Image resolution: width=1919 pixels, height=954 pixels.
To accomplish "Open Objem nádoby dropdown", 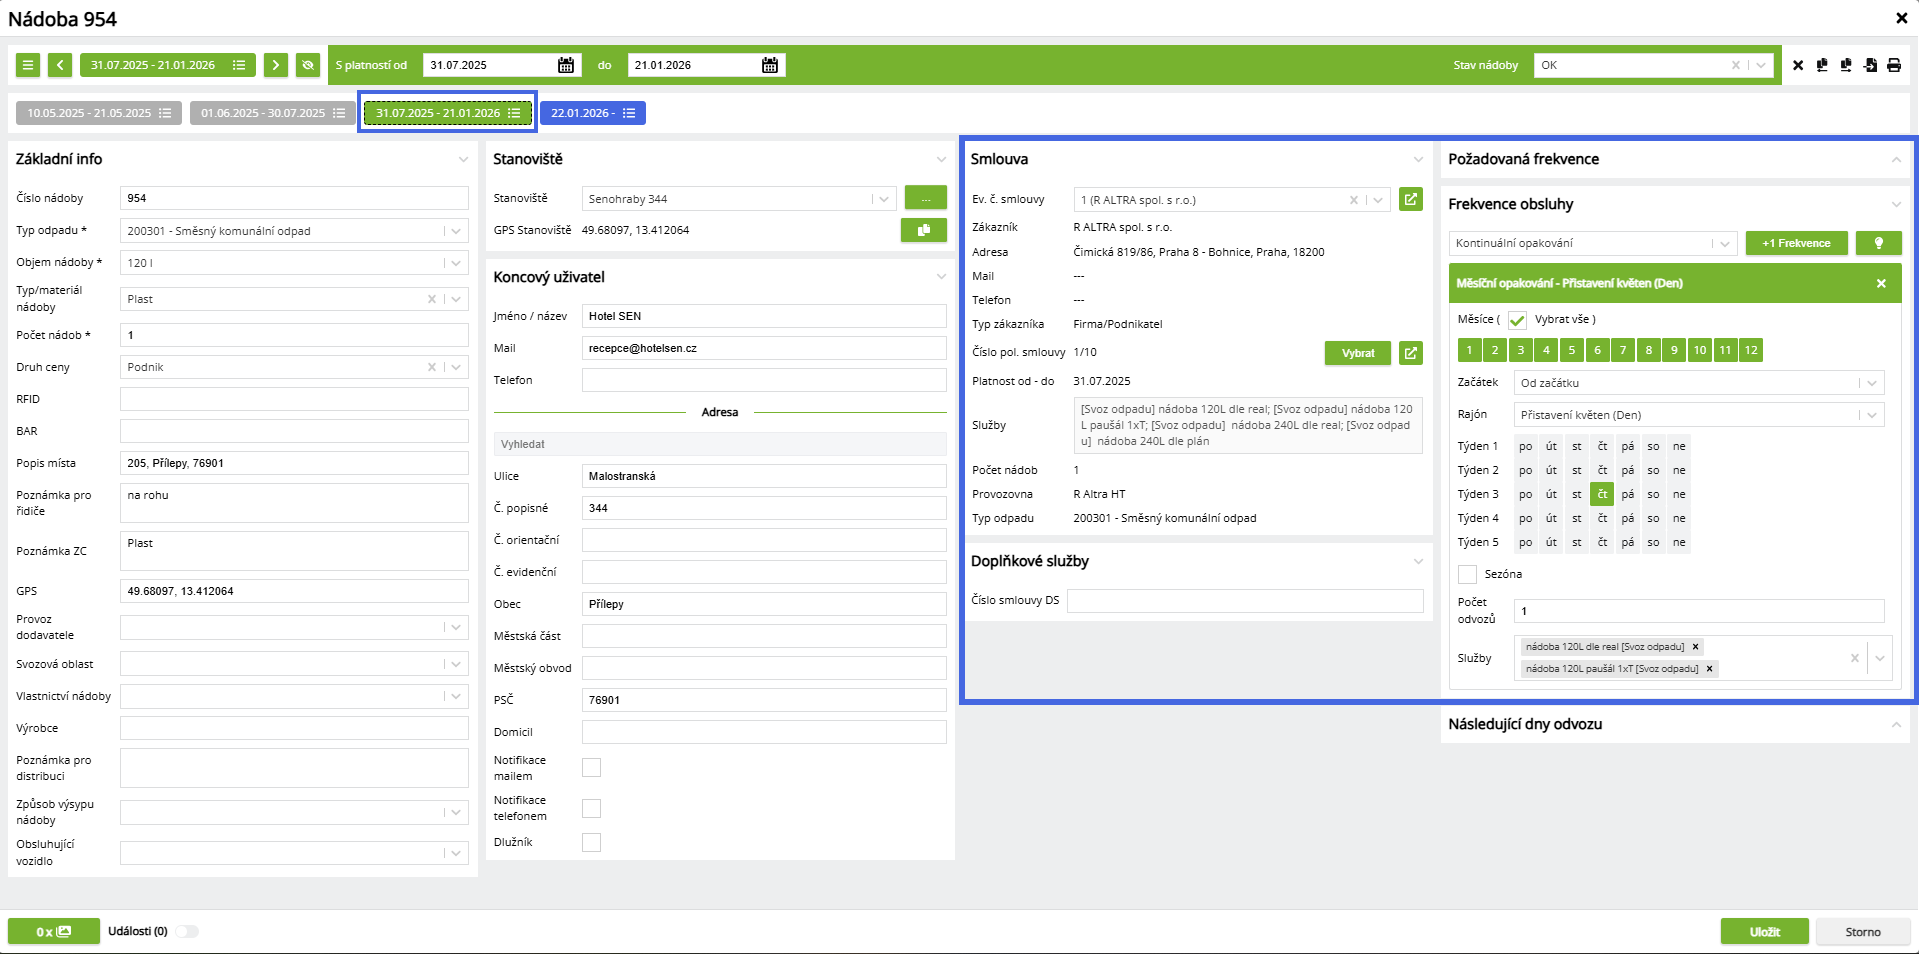I will [456, 263].
